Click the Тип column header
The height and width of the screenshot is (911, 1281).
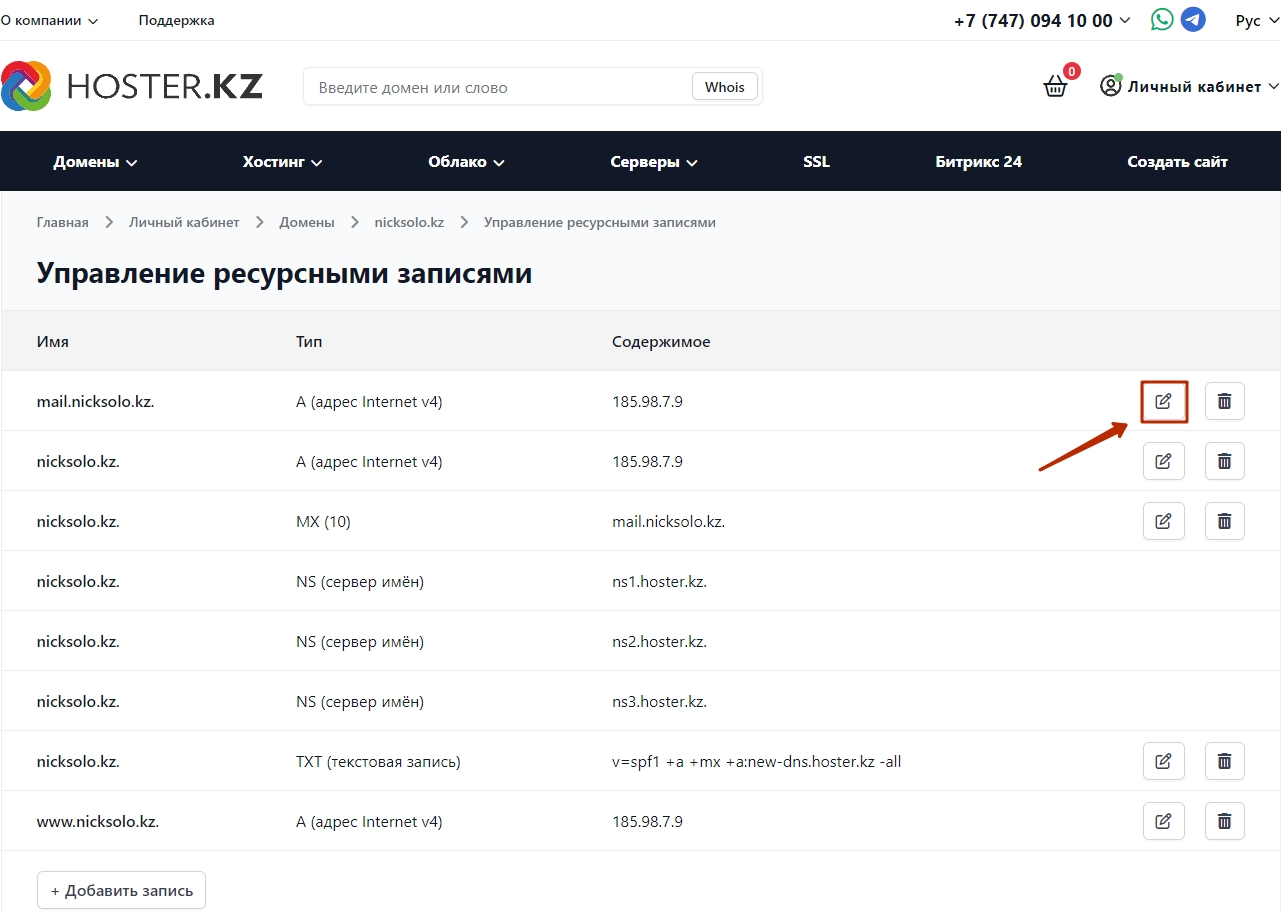pyautogui.click(x=309, y=341)
